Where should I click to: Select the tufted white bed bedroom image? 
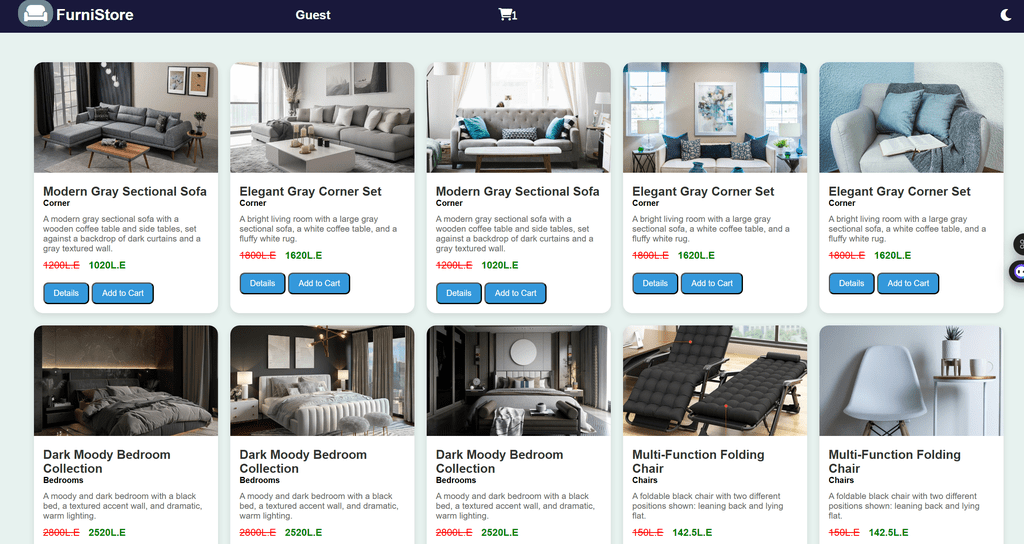click(x=322, y=381)
